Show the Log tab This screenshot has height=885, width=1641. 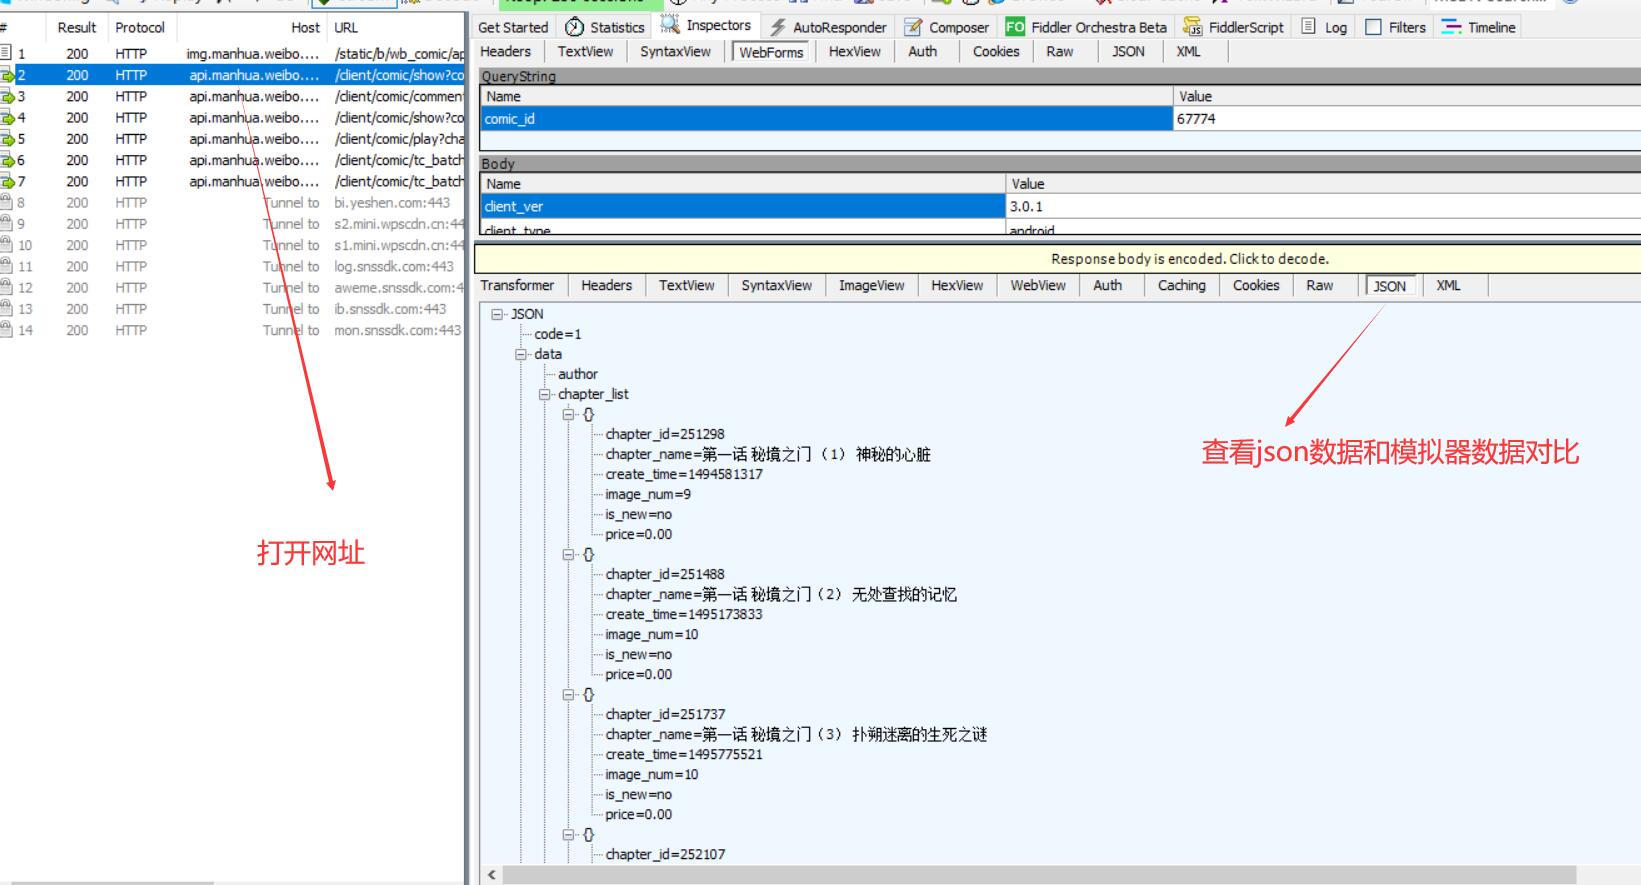(x=1324, y=27)
